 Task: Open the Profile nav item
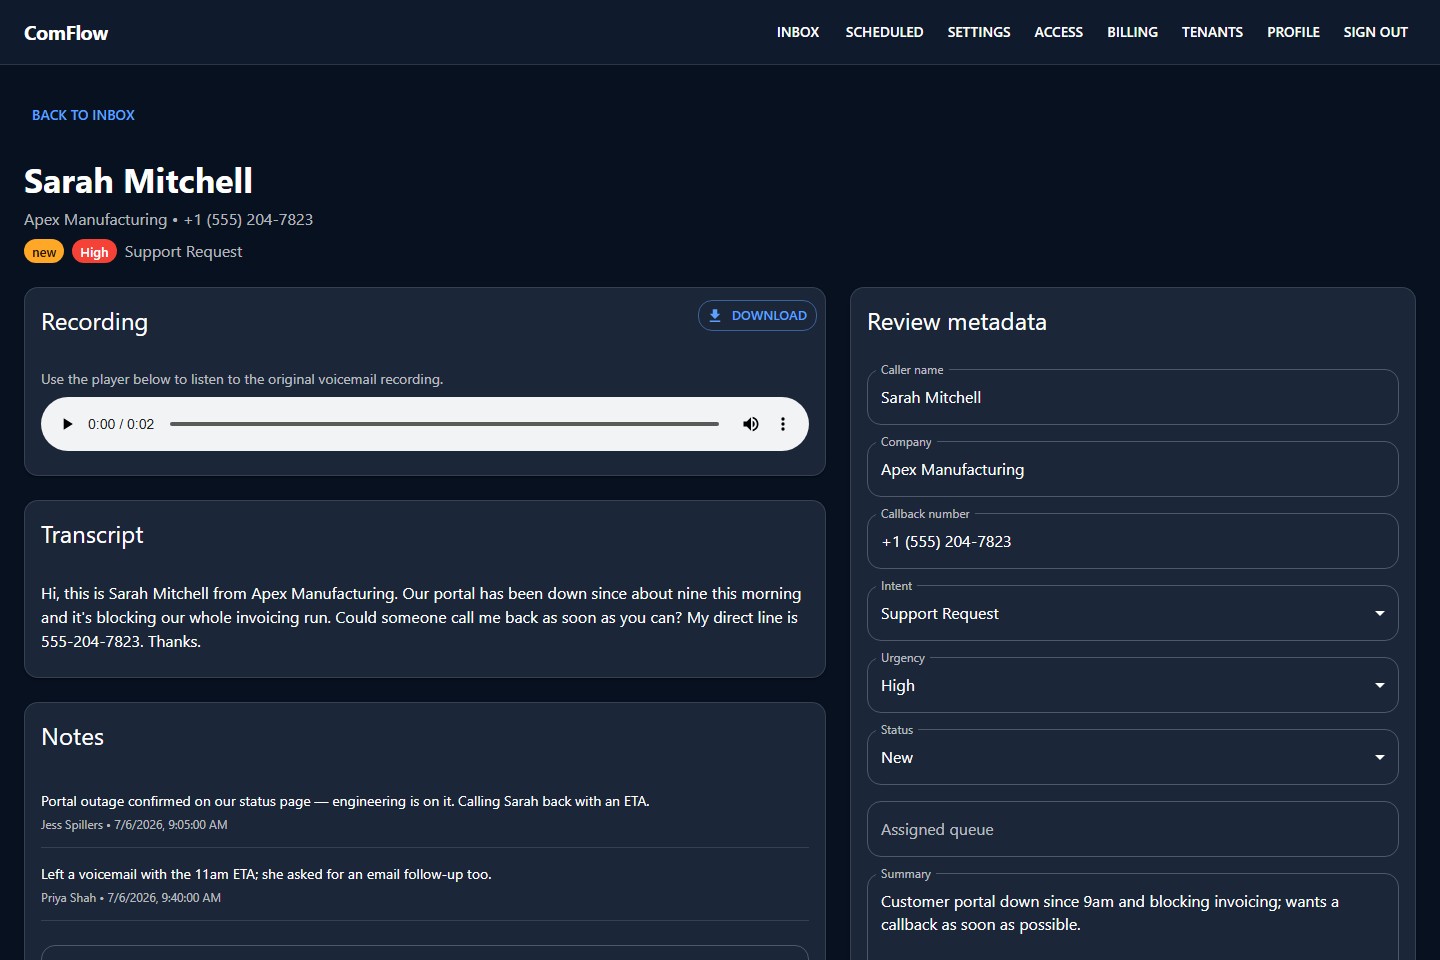coord(1293,32)
